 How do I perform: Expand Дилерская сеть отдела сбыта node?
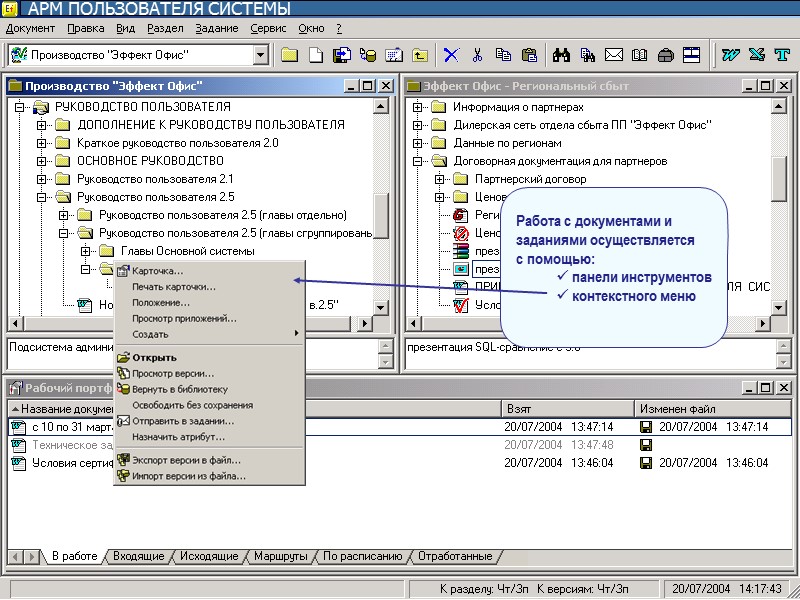[x=417, y=125]
